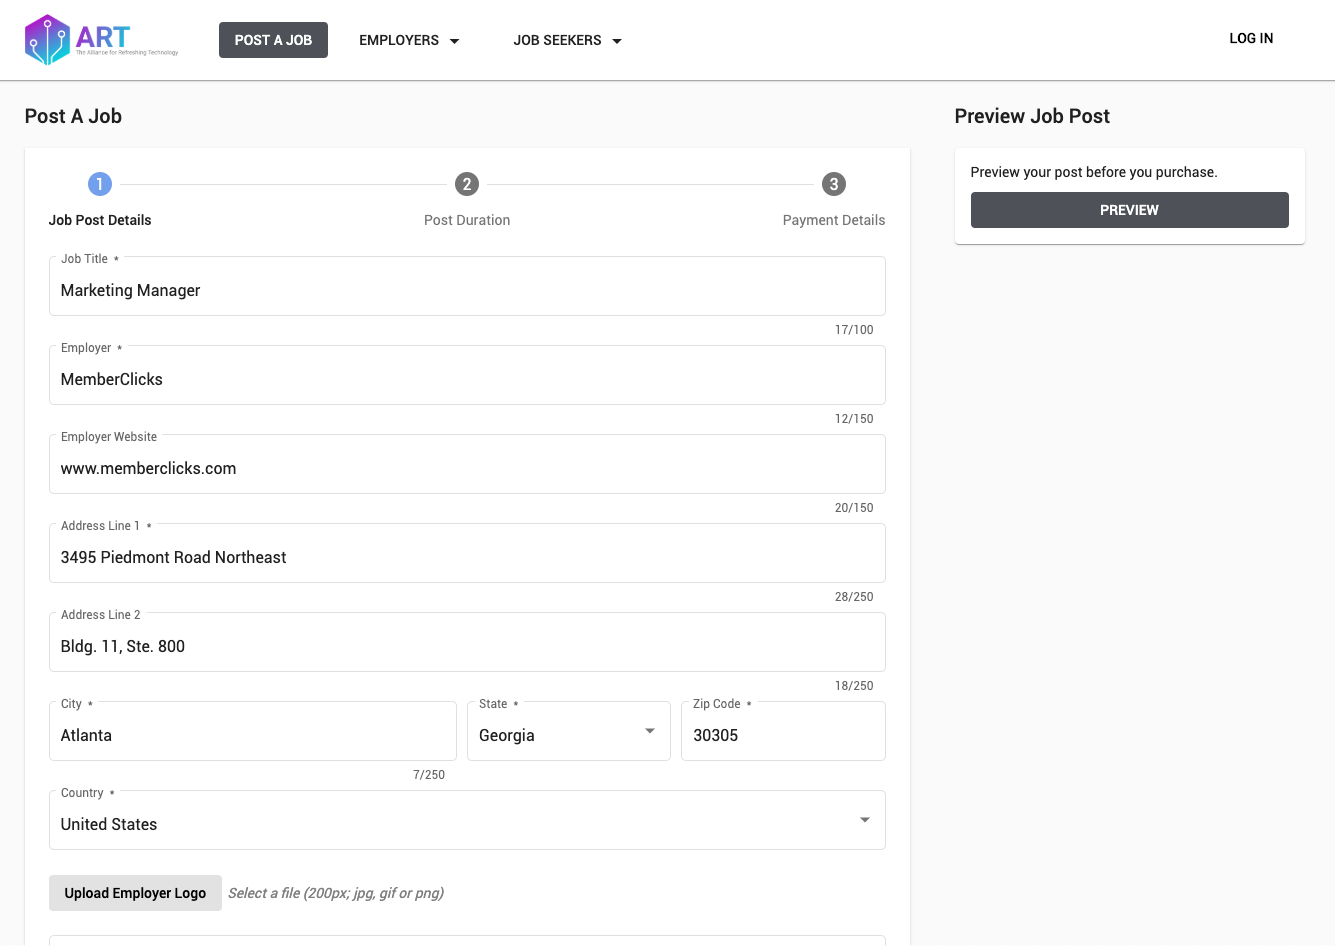1335x946 pixels.
Task: Click 'Preview your post before you purchase.' text
Action: tap(1094, 172)
